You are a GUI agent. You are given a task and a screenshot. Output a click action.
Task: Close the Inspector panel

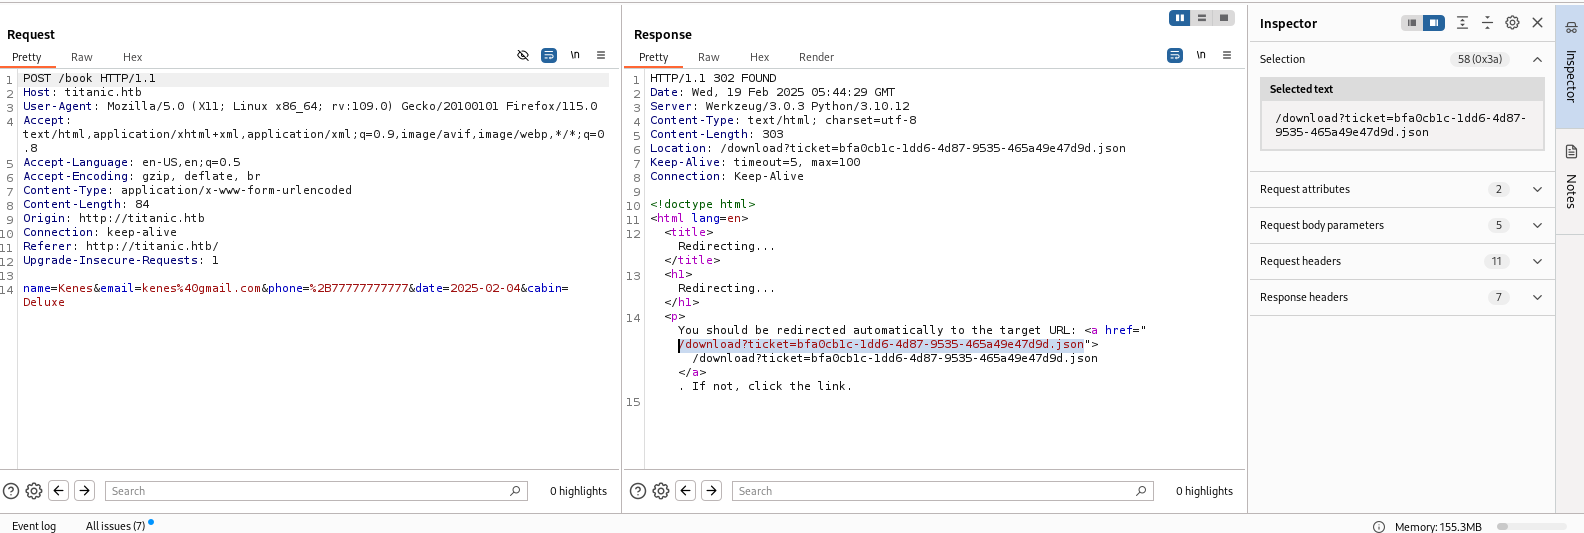pyautogui.click(x=1538, y=23)
